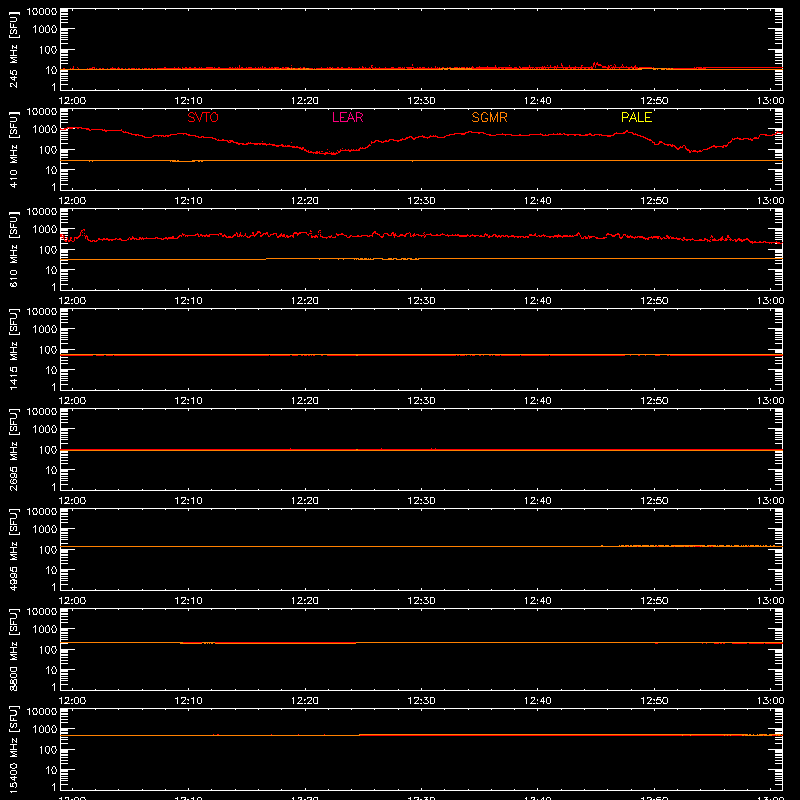Click 12:40 time label under 1415 MHz plot
The width and height of the screenshot is (800, 800).
pyautogui.click(x=538, y=401)
